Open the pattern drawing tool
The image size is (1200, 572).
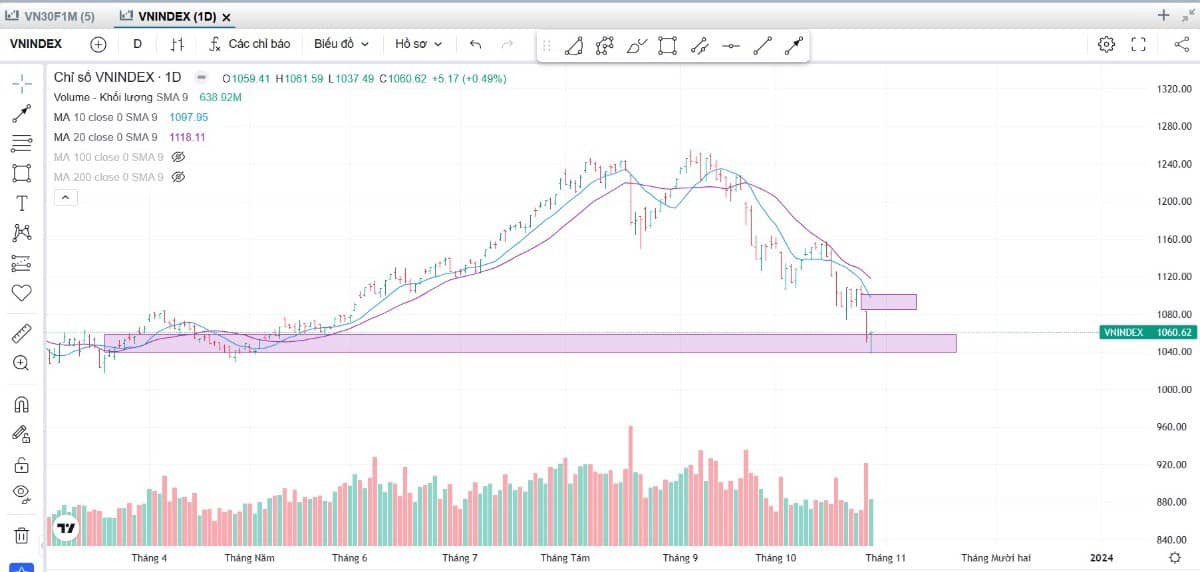(21, 233)
